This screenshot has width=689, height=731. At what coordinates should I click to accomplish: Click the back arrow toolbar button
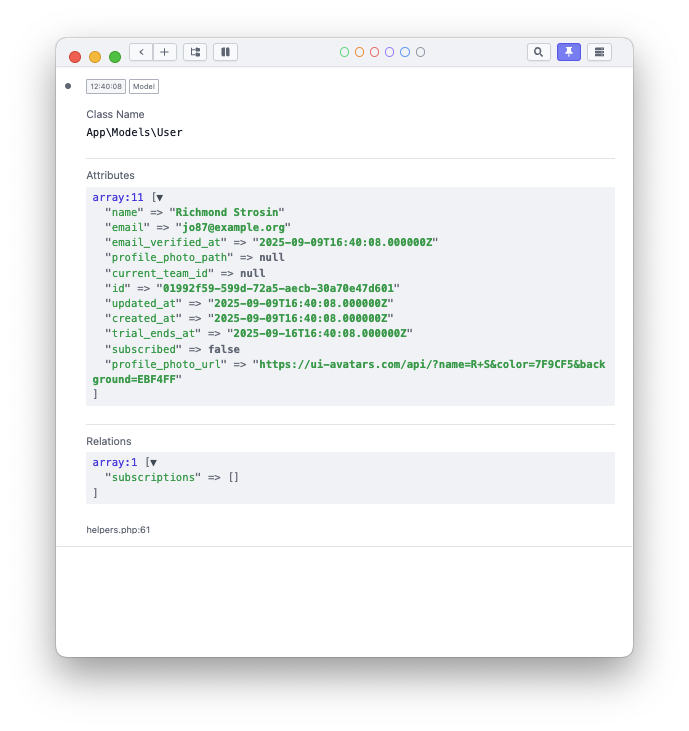click(141, 52)
